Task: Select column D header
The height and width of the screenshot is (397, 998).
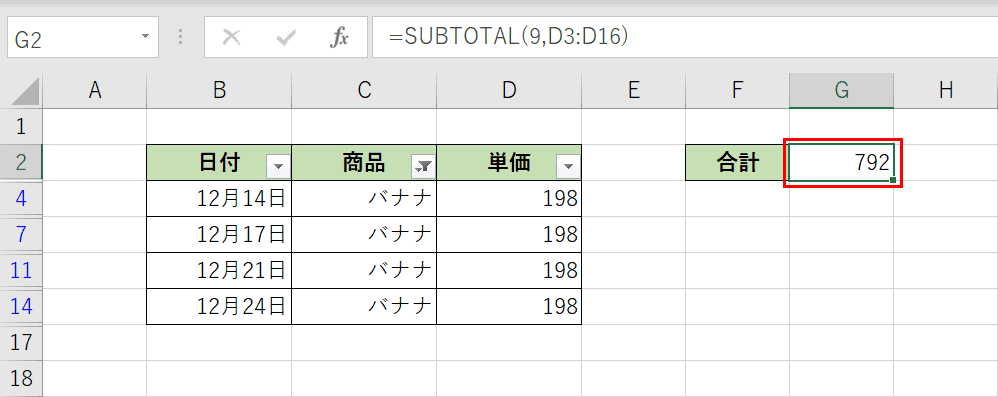Action: (x=509, y=91)
